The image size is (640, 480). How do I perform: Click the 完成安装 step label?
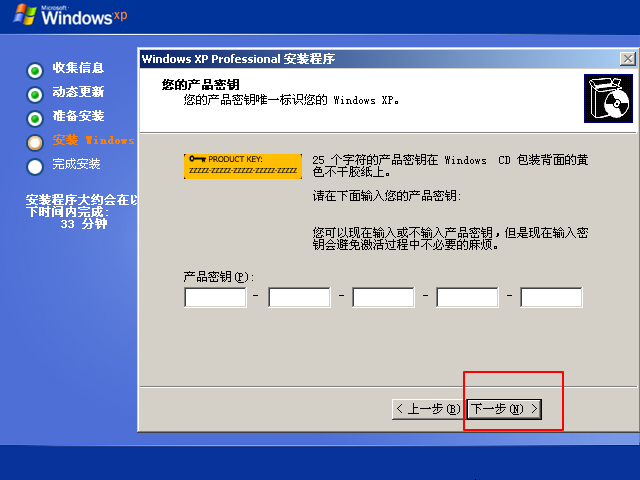[x=76, y=164]
